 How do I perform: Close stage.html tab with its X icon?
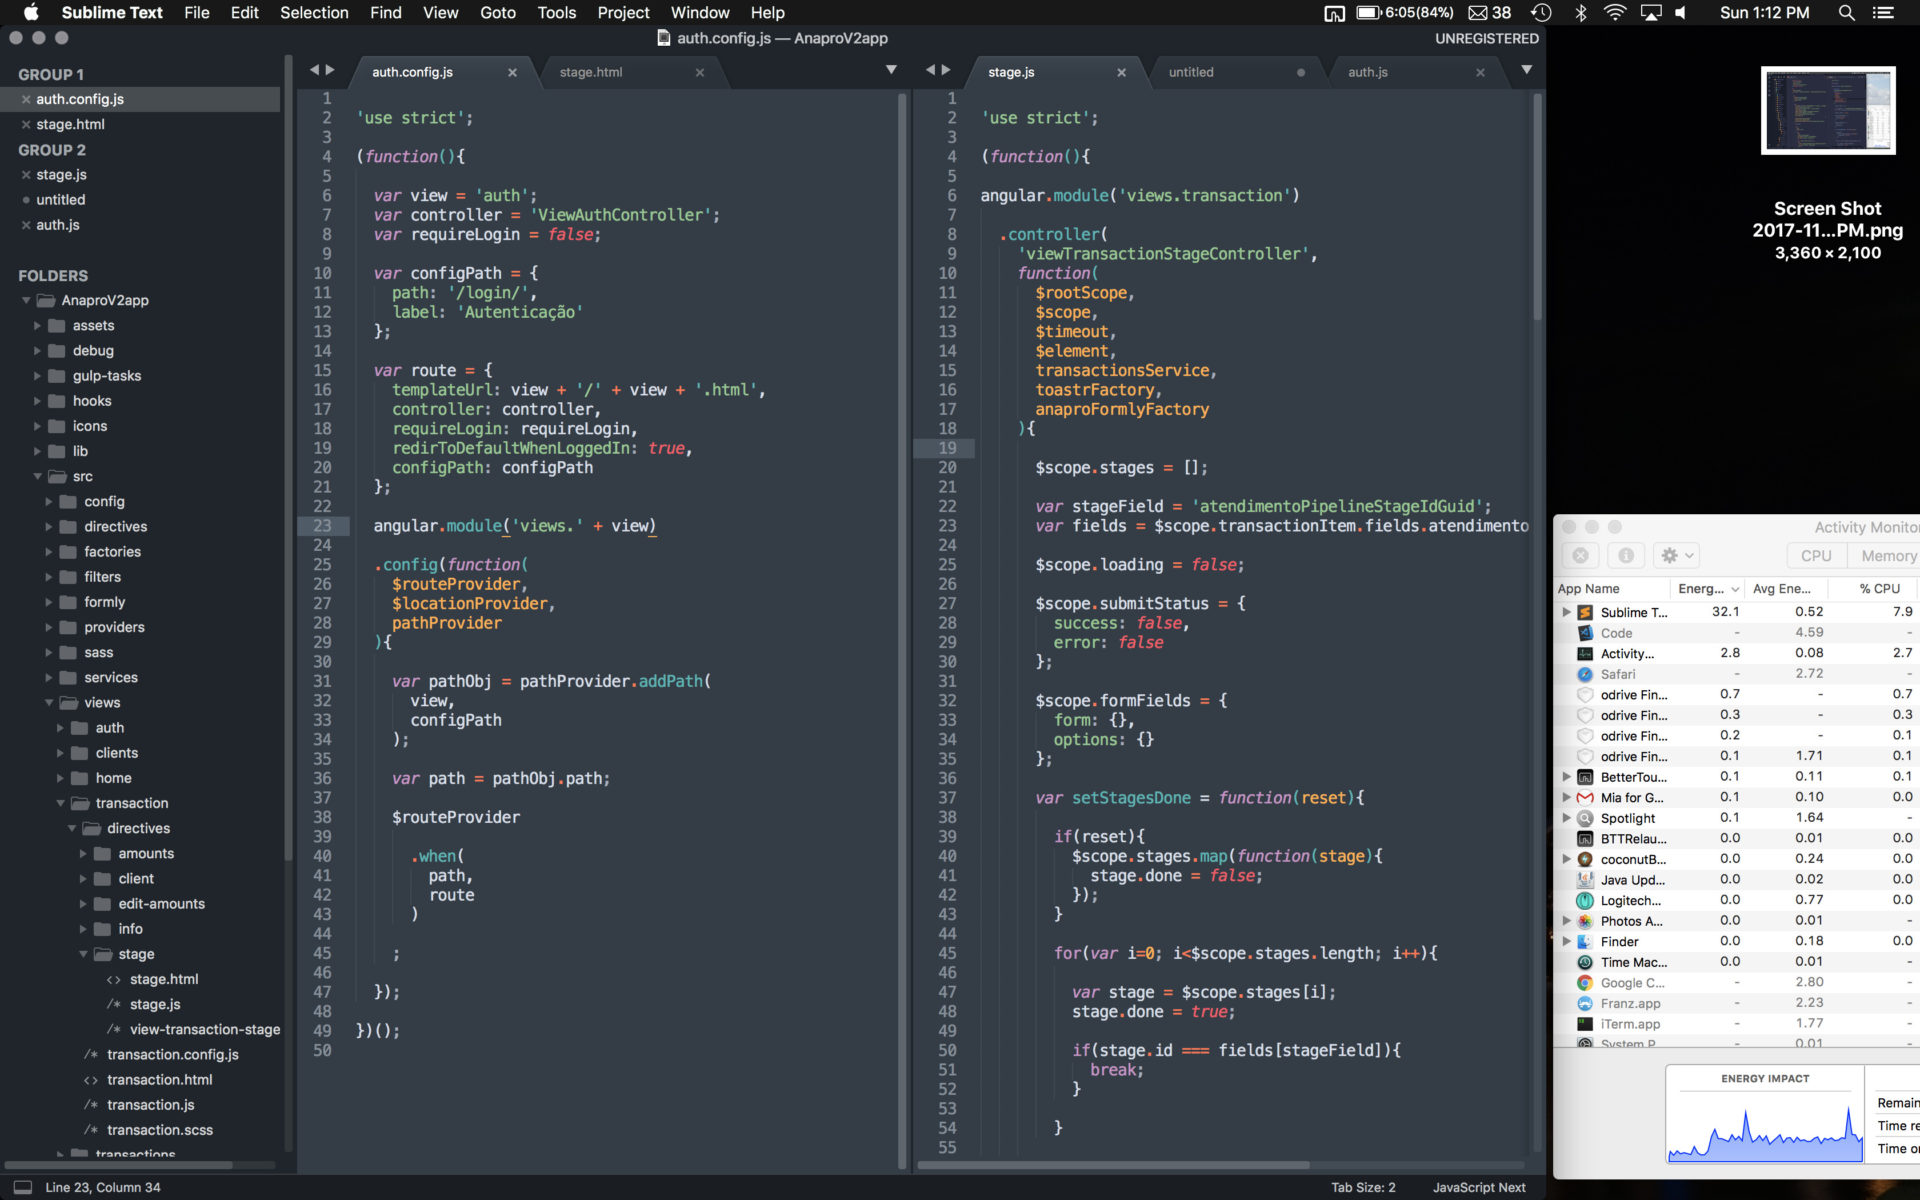pyautogui.click(x=700, y=72)
